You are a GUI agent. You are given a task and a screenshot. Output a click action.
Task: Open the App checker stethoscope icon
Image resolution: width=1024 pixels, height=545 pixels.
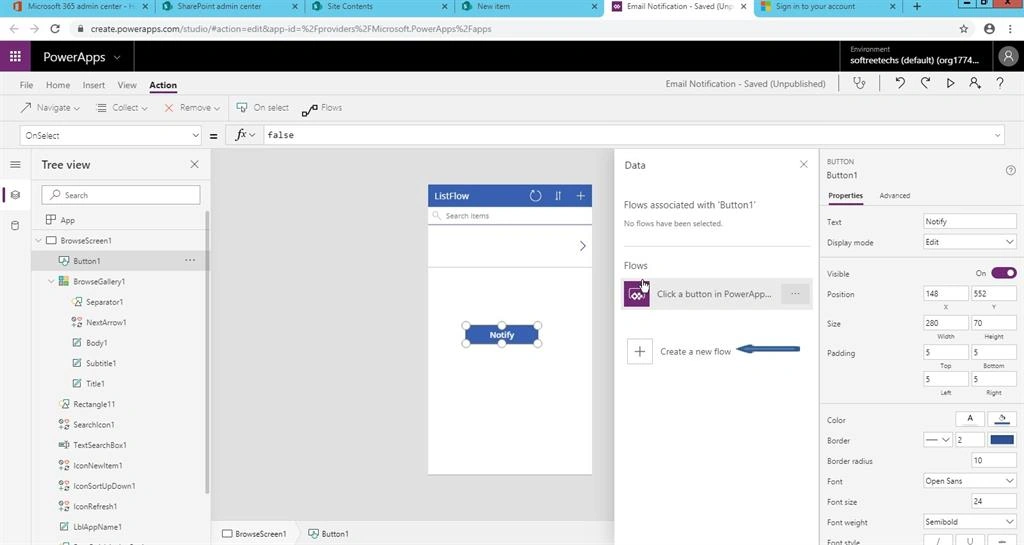coord(859,83)
